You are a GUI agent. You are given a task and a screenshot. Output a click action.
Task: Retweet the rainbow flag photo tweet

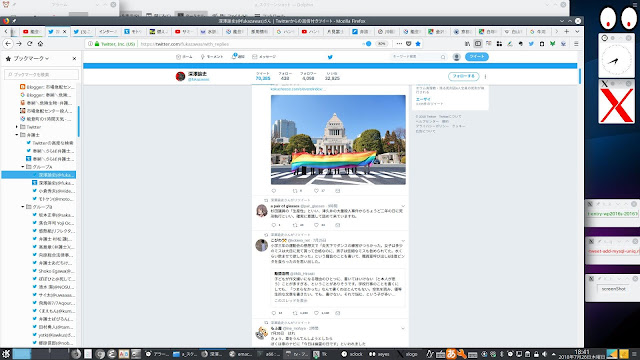295,191
